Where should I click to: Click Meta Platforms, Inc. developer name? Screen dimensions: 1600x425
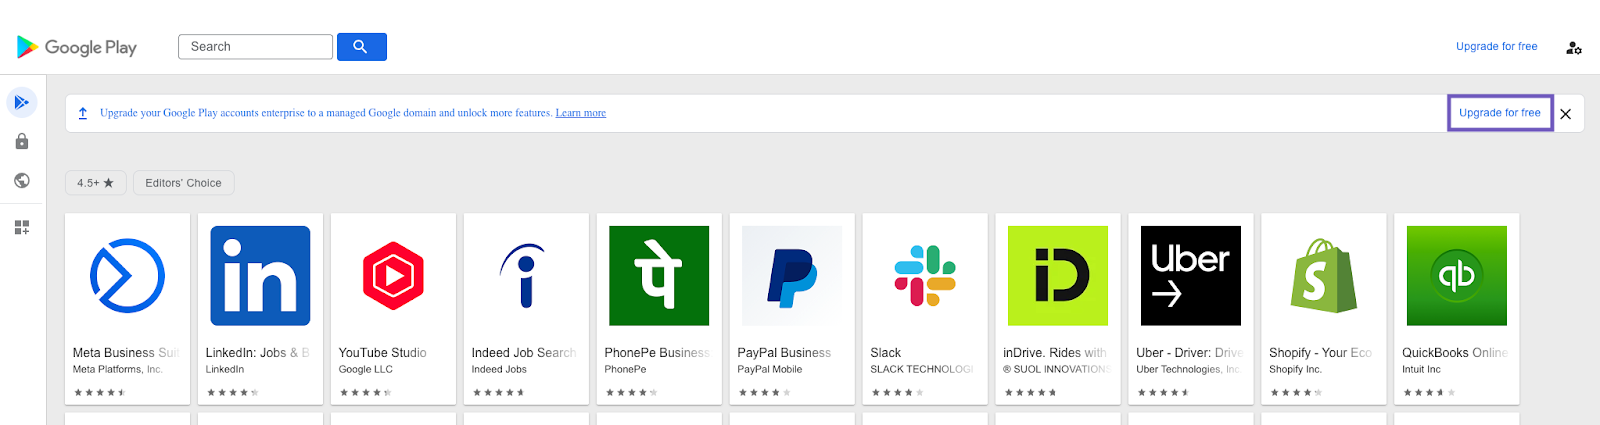(117, 369)
